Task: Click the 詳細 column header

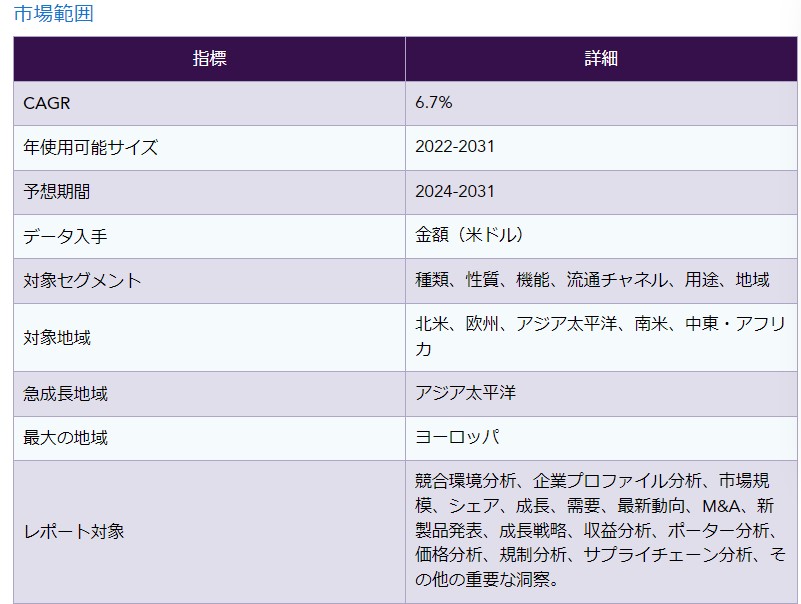Action: tap(601, 59)
